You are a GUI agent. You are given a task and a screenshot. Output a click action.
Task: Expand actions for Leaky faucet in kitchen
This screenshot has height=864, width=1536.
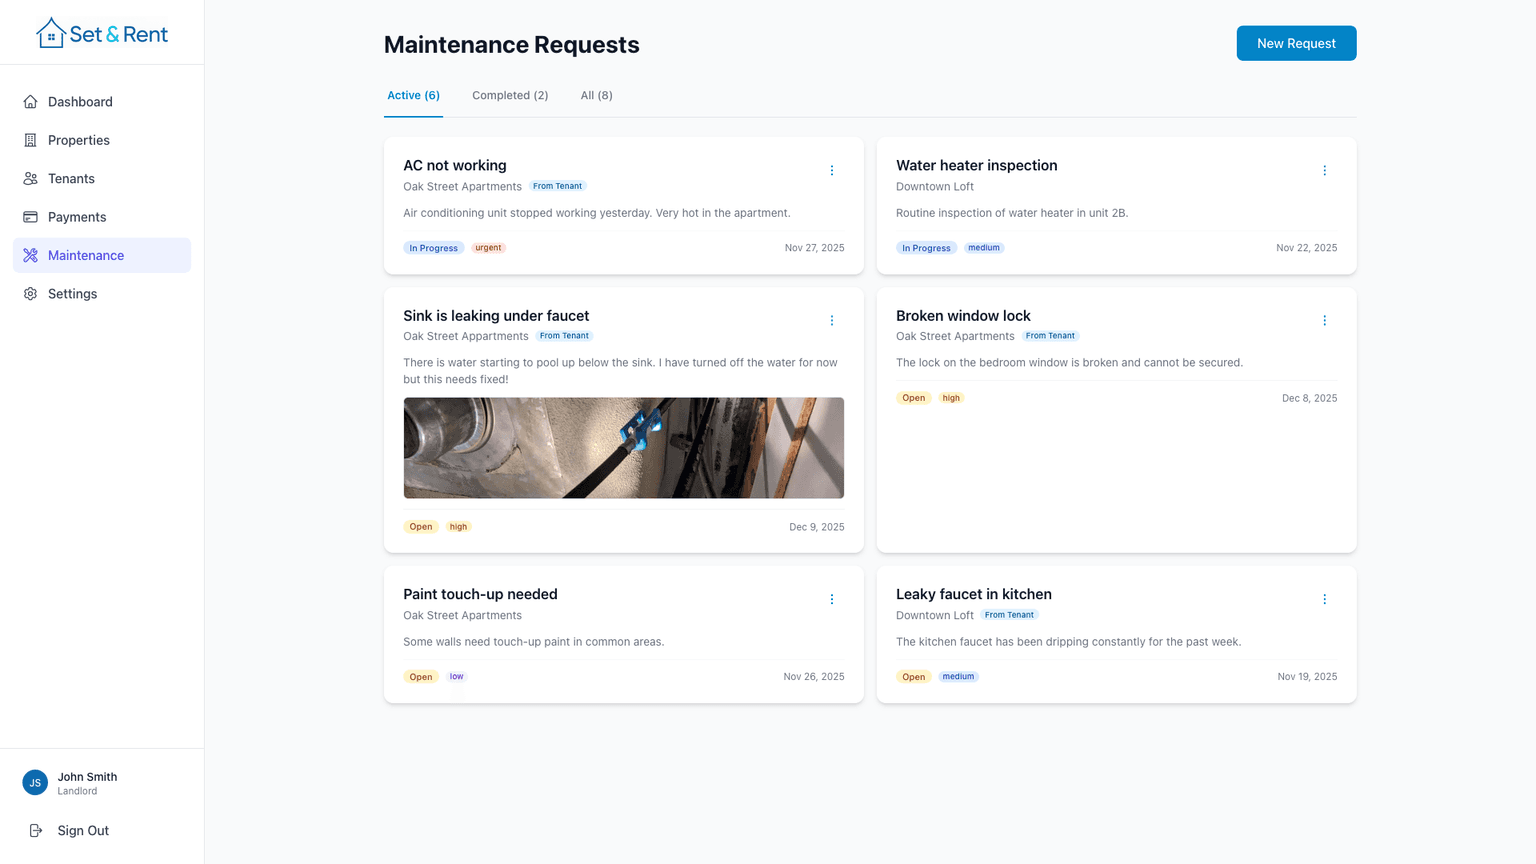pyautogui.click(x=1324, y=599)
